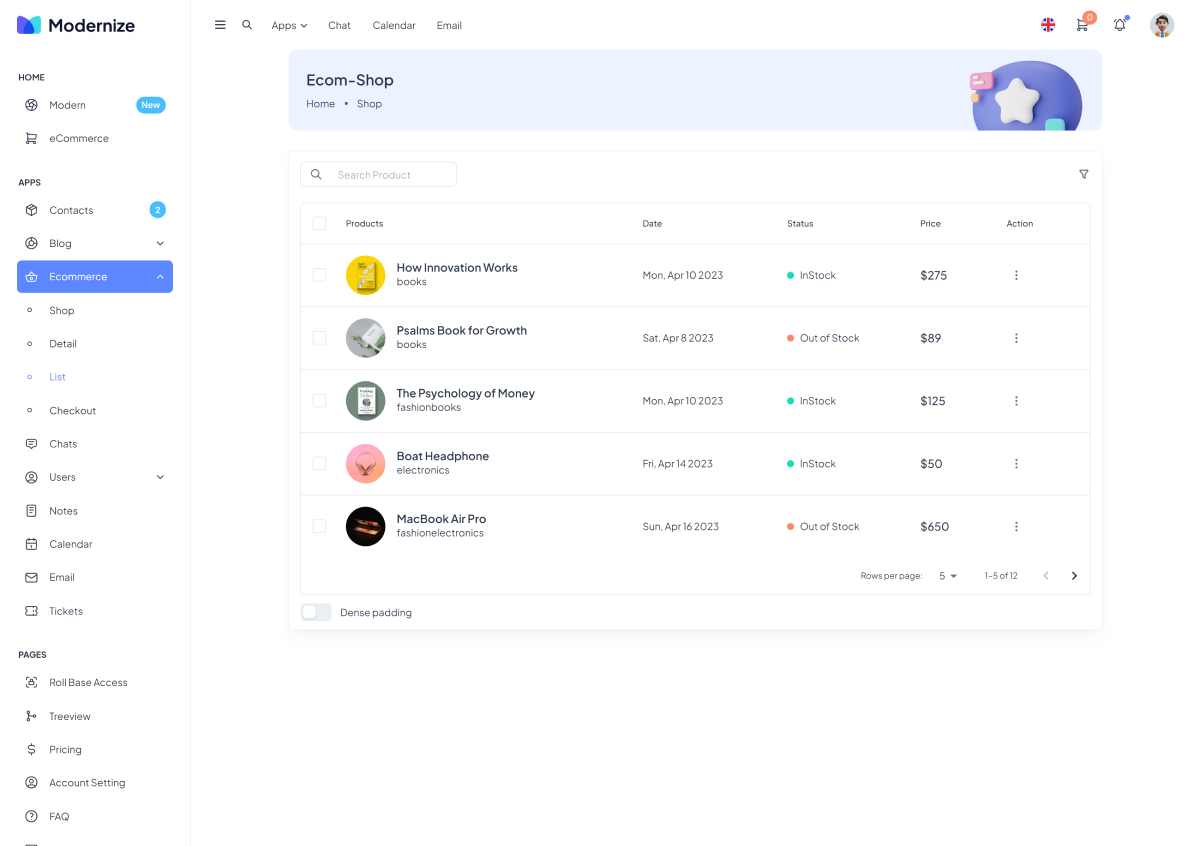Check the select-all products checkbox
Screen dimensions: 1200x846
coord(319,224)
